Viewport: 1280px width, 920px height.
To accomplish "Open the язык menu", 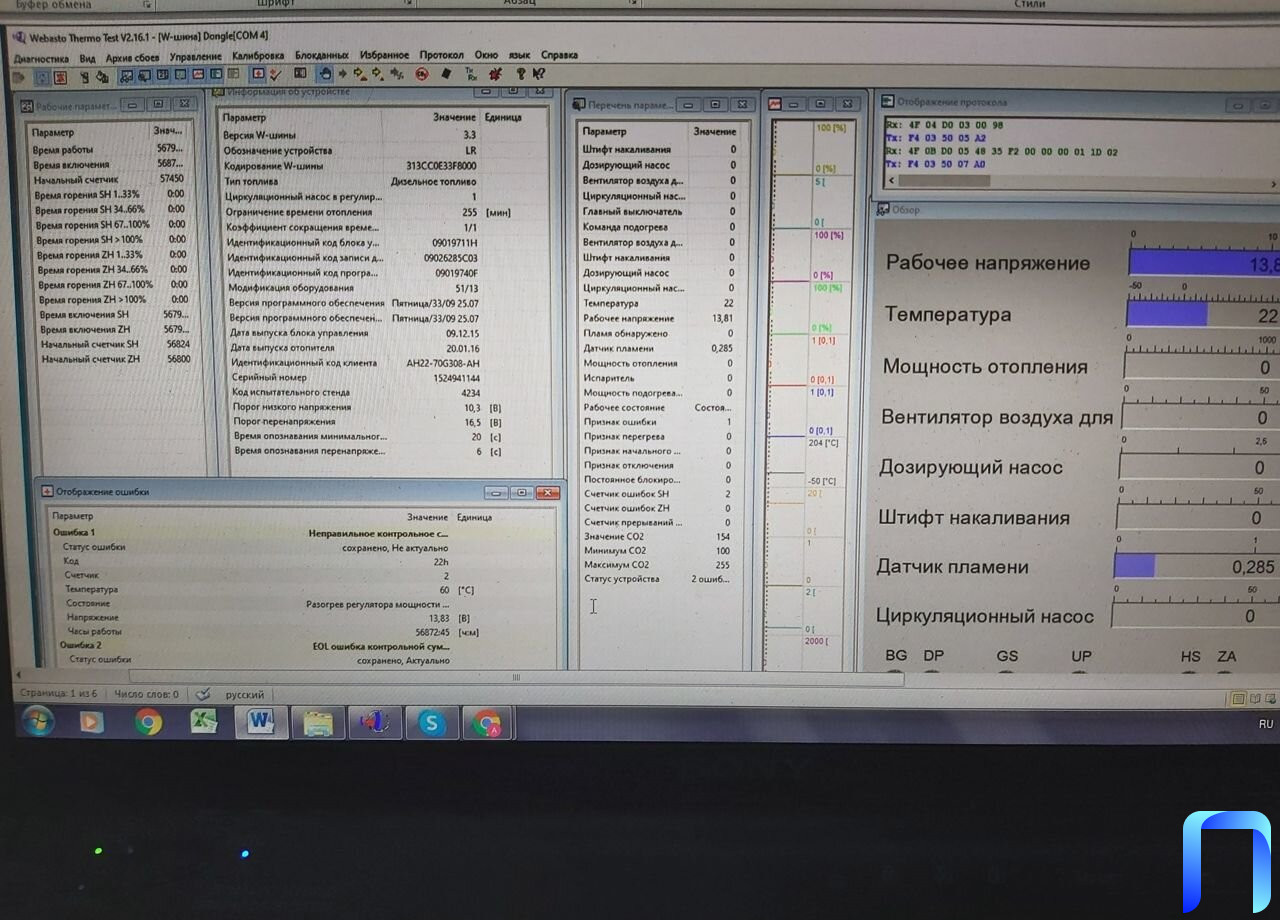I will click(x=520, y=55).
